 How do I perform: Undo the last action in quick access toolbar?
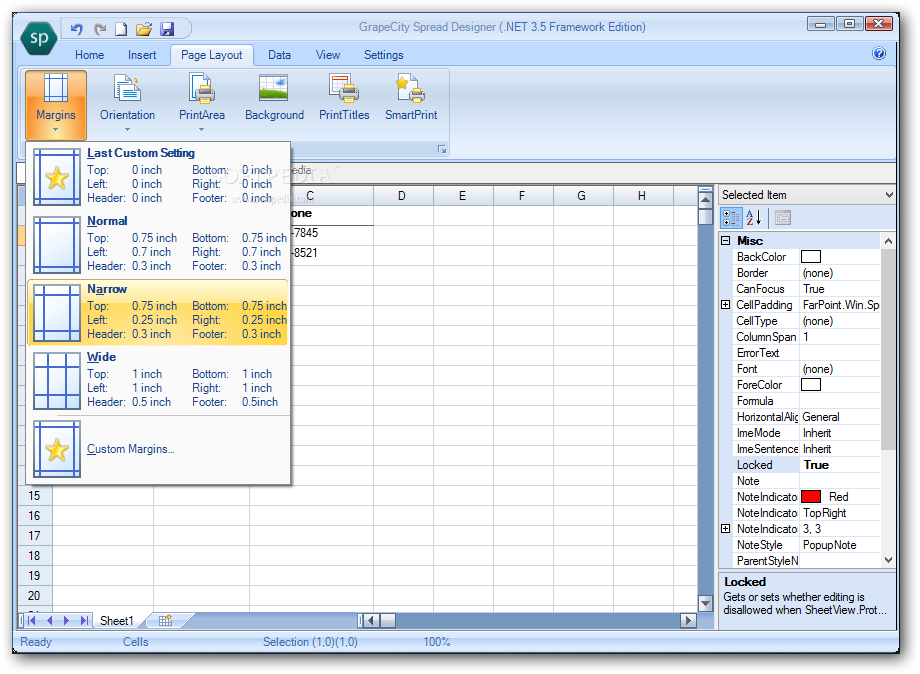[x=76, y=29]
